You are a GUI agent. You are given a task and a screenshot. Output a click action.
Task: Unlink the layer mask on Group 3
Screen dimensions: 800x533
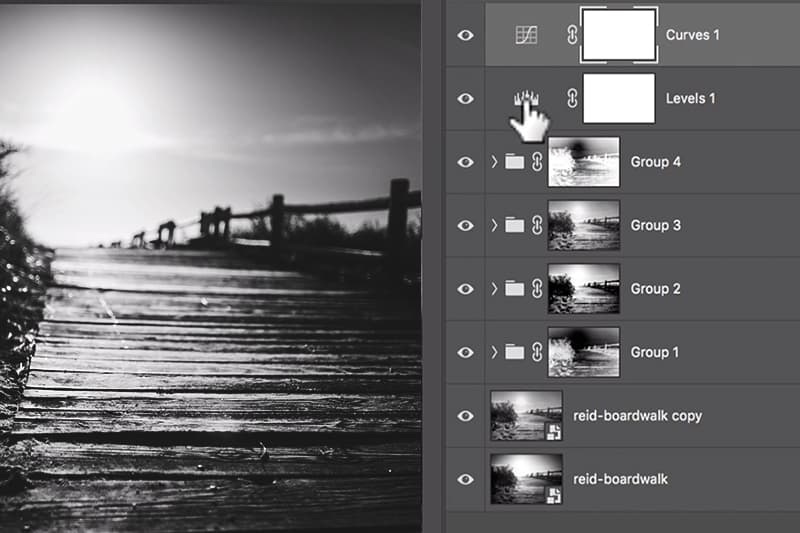tap(537, 225)
